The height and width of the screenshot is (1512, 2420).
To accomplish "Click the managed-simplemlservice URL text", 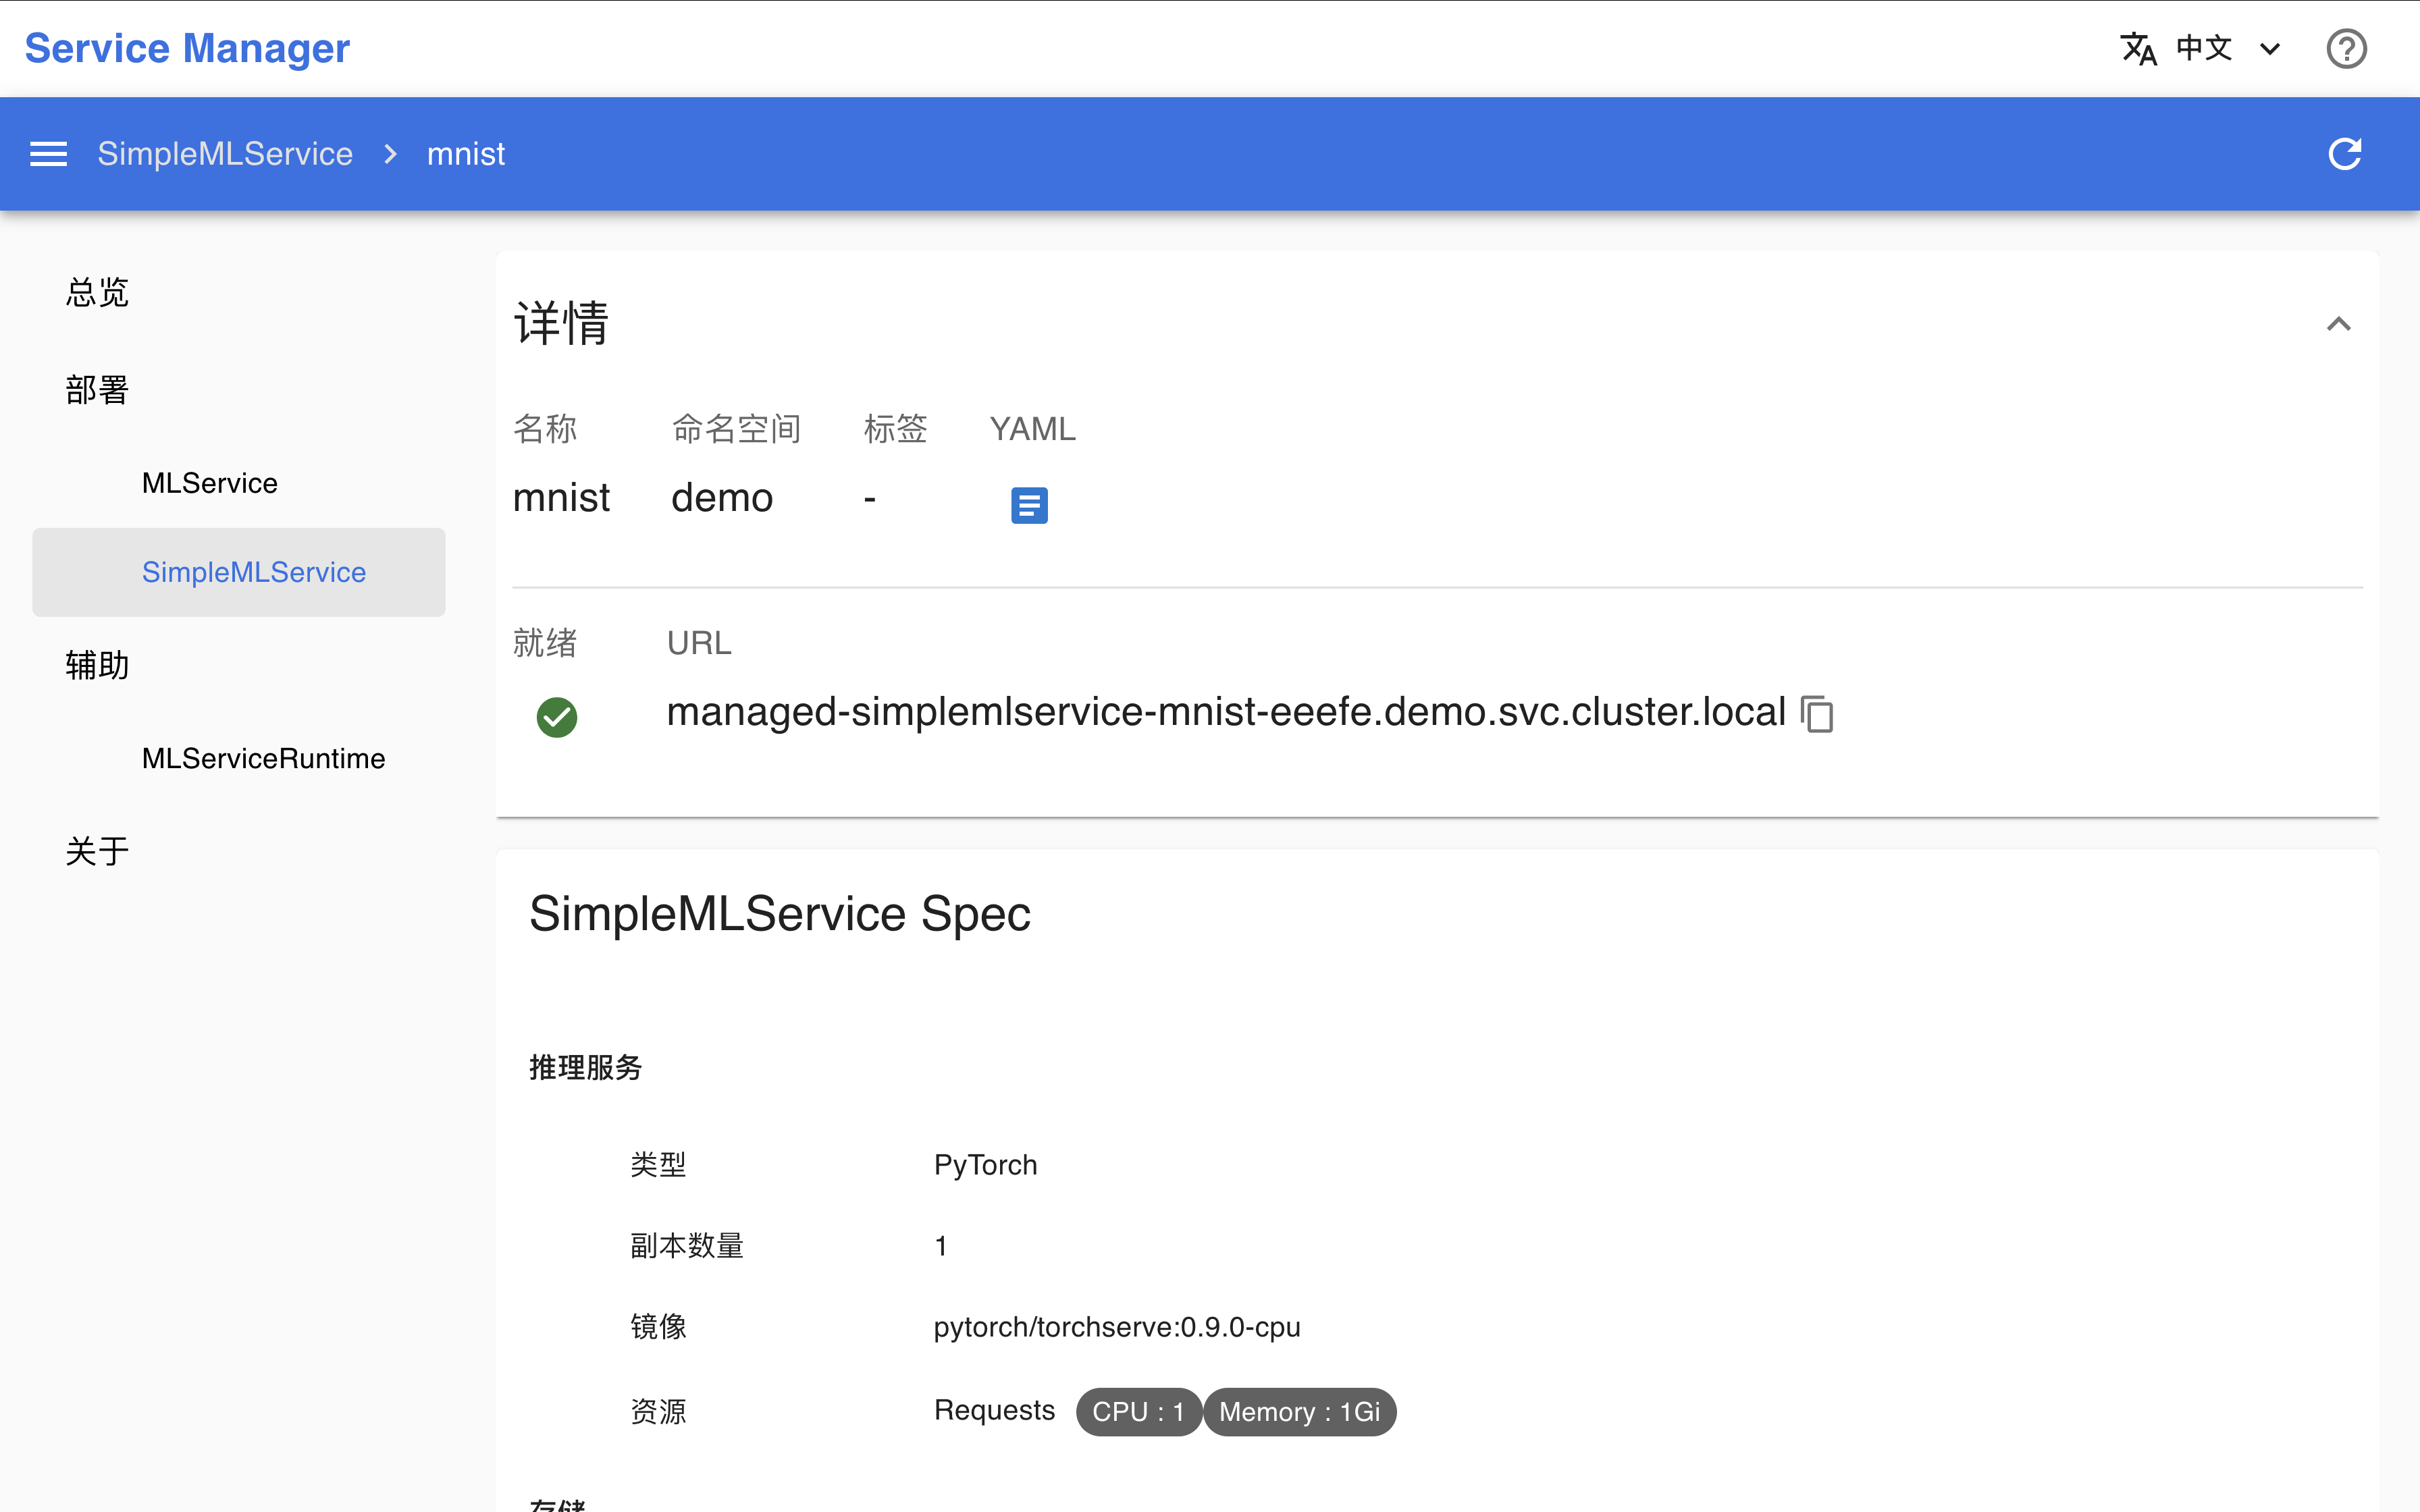I will point(1226,712).
